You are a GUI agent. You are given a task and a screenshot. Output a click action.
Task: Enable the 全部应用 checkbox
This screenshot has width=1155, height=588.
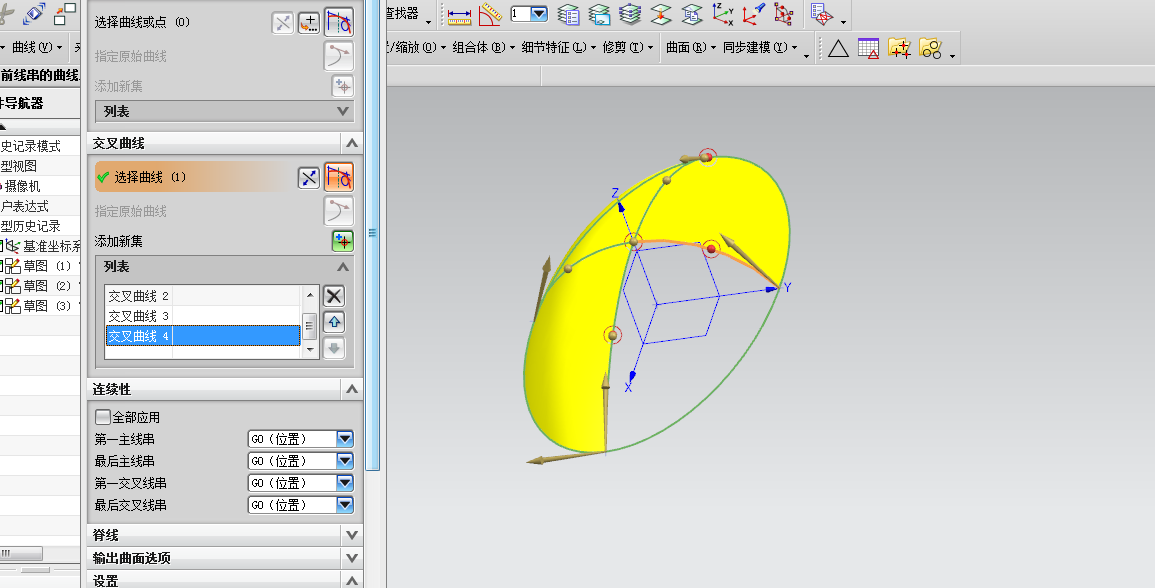coord(102,417)
